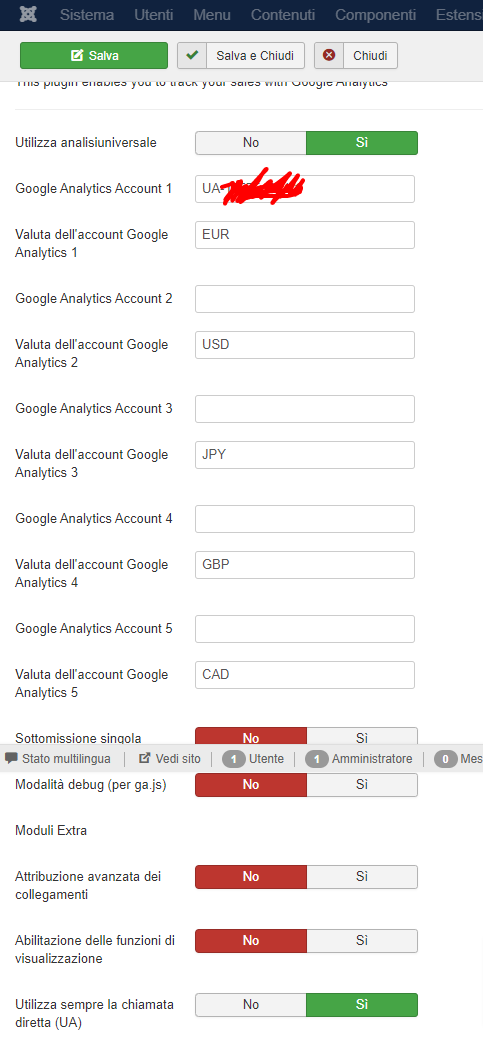483x1045 pixels.
Task: Click the currency field containing JPY
Action: point(304,455)
